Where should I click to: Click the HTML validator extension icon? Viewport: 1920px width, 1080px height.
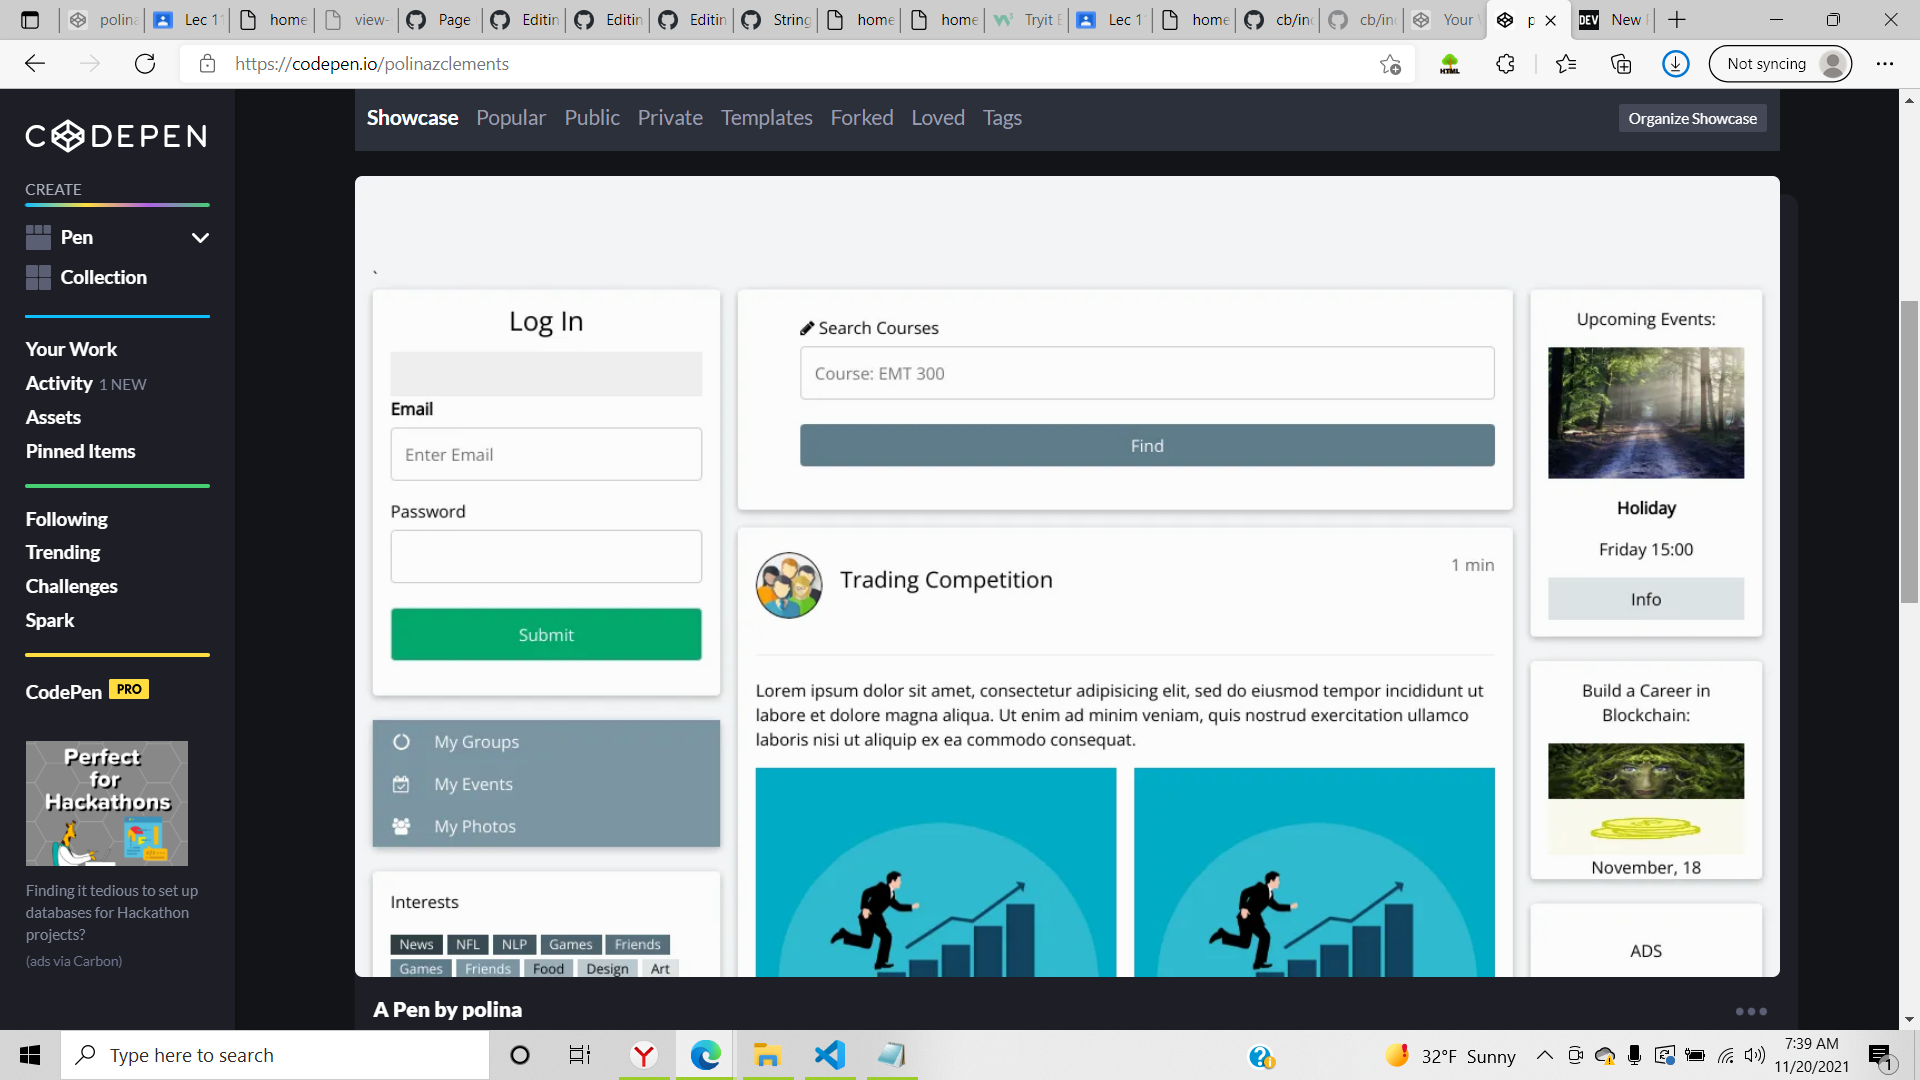point(1448,63)
